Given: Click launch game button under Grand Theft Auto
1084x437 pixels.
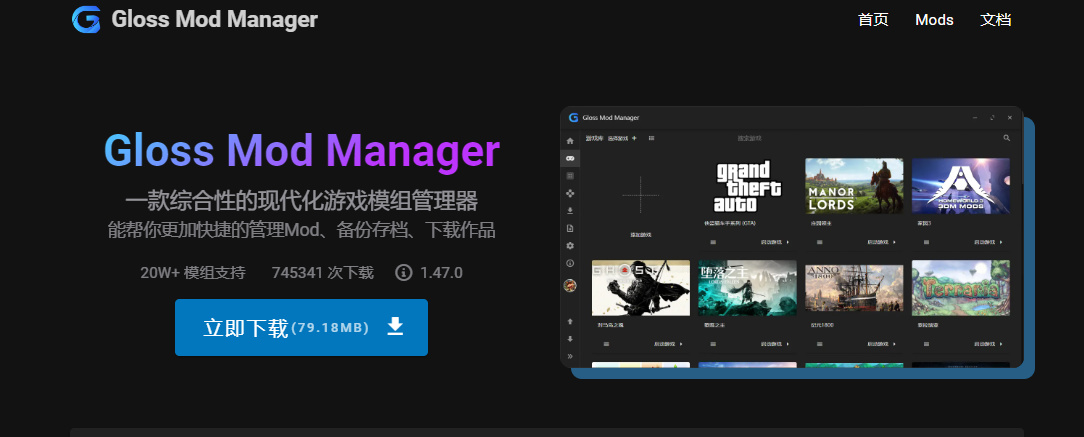Looking at the screenshot, I should click(x=775, y=243).
